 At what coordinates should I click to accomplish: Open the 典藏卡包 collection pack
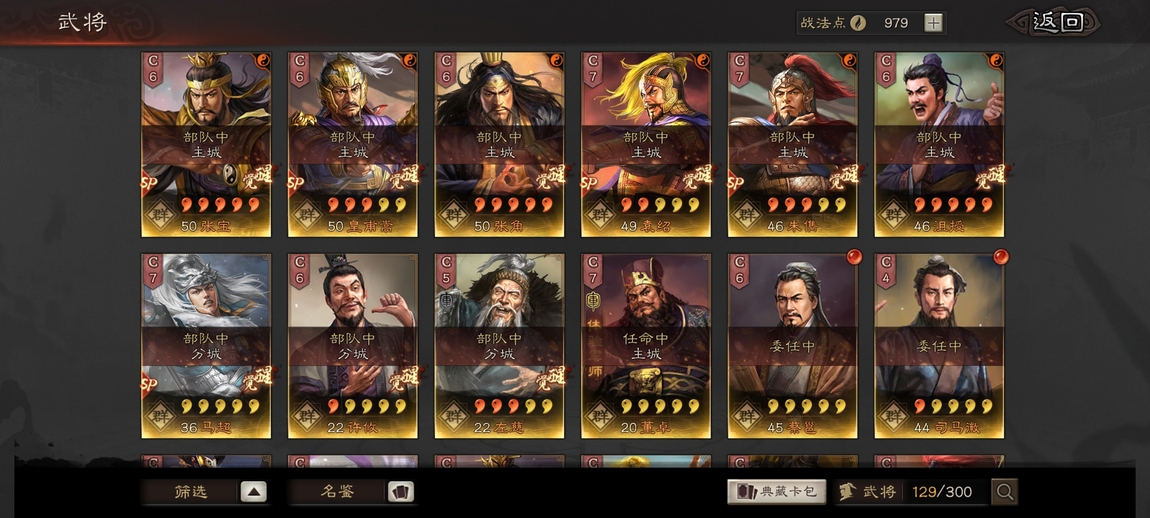777,492
